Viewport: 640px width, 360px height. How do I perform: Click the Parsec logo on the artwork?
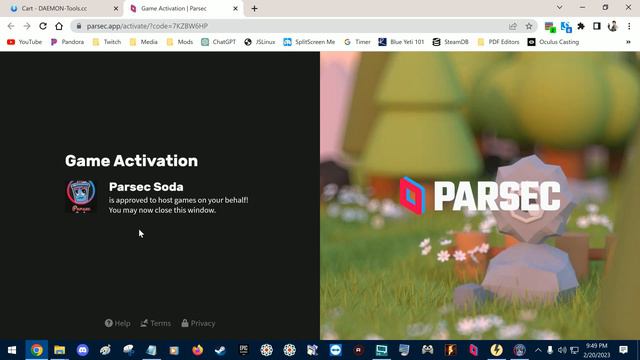[480, 196]
